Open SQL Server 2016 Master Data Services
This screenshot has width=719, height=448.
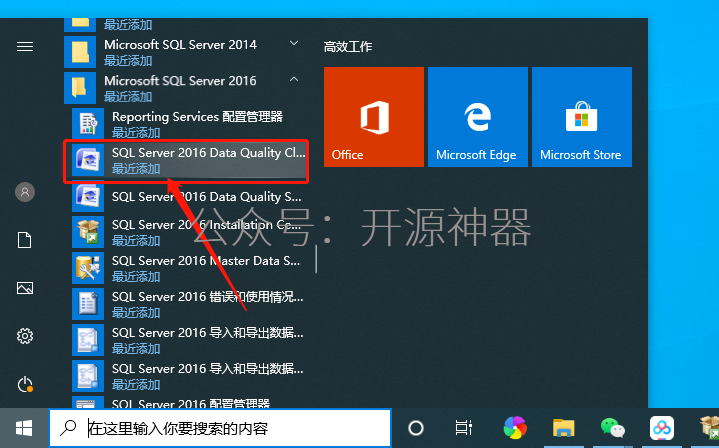(188, 268)
